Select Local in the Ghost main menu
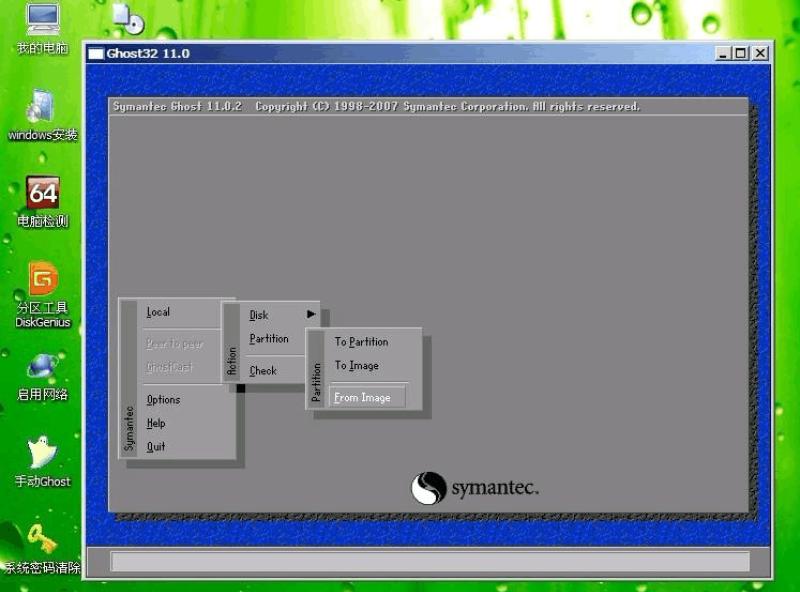The width and height of the screenshot is (800, 592). tap(159, 312)
